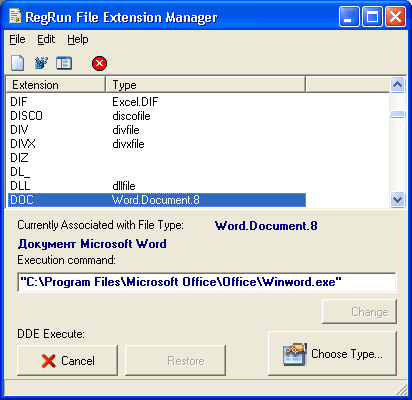Click the hand icon on Choose Type
The width and height of the screenshot is (412, 400).
coord(295,354)
